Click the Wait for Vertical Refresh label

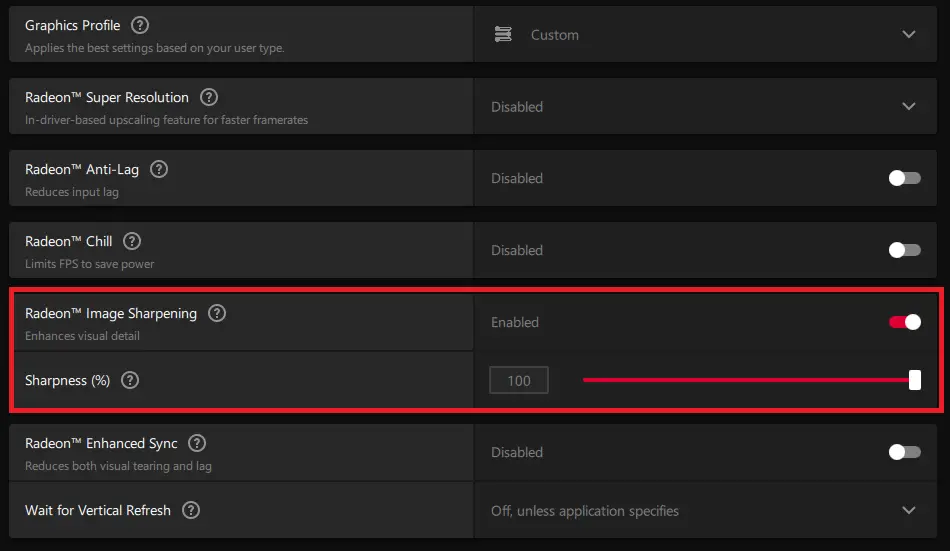pyautogui.click(x=98, y=510)
